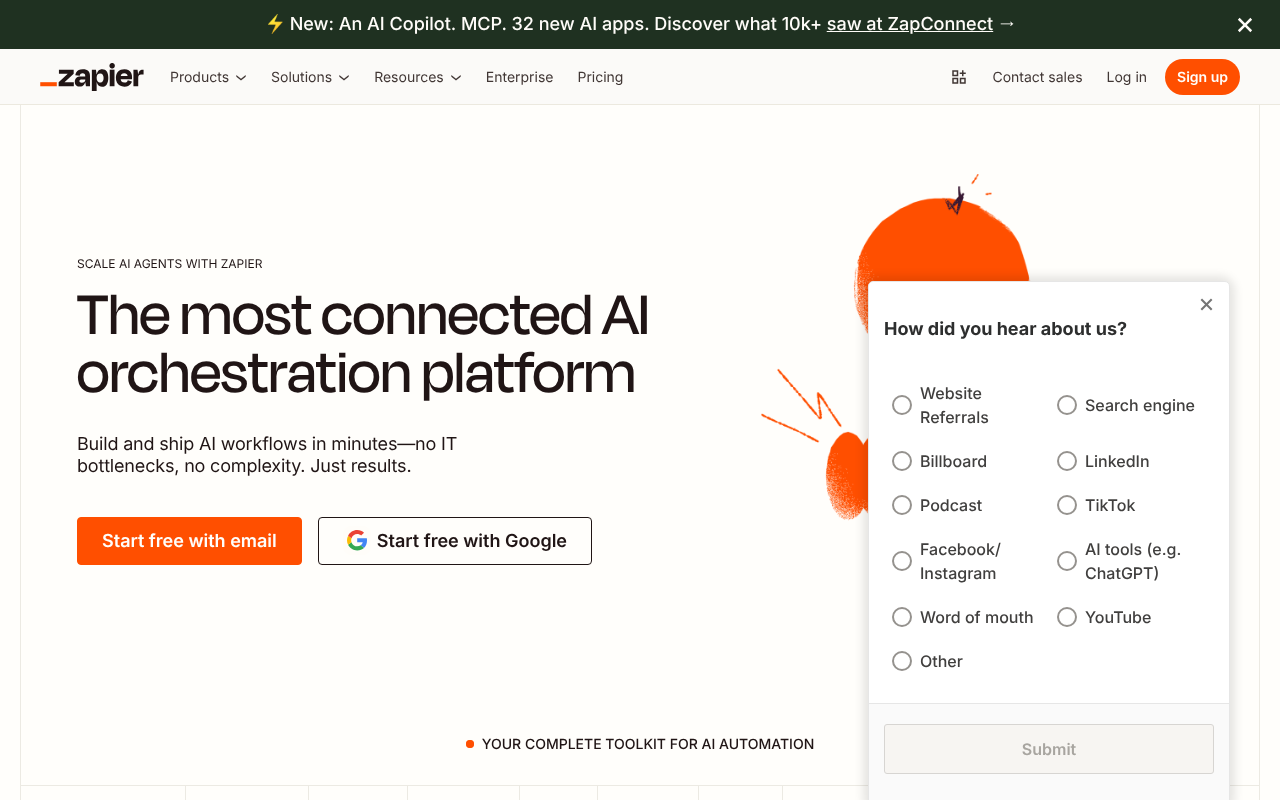The image size is (1280, 800).
Task: Expand the Resources dropdown
Action: coord(417,77)
